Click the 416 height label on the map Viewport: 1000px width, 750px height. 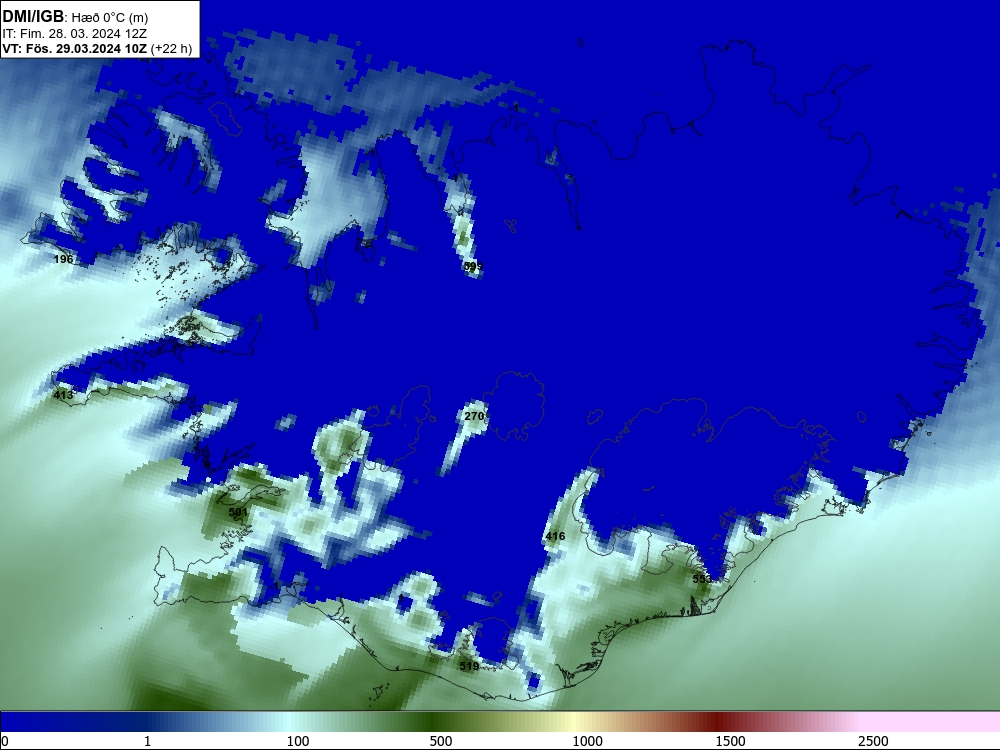[555, 536]
